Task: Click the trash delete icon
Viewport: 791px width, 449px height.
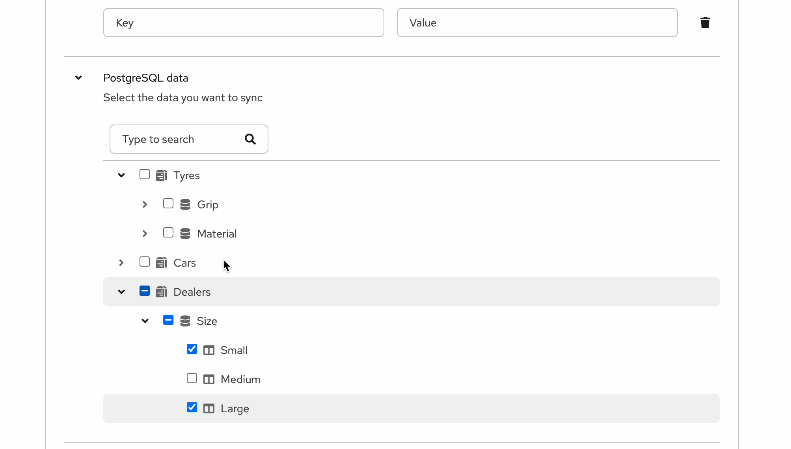Action: pyautogui.click(x=705, y=23)
